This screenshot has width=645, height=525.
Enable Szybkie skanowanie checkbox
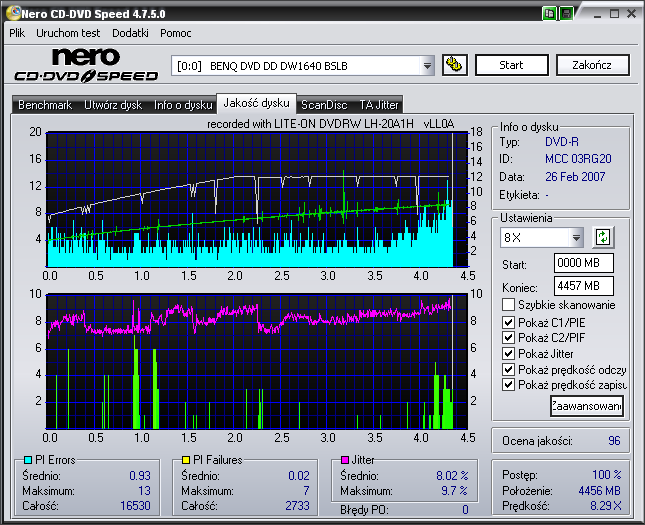click(508, 305)
